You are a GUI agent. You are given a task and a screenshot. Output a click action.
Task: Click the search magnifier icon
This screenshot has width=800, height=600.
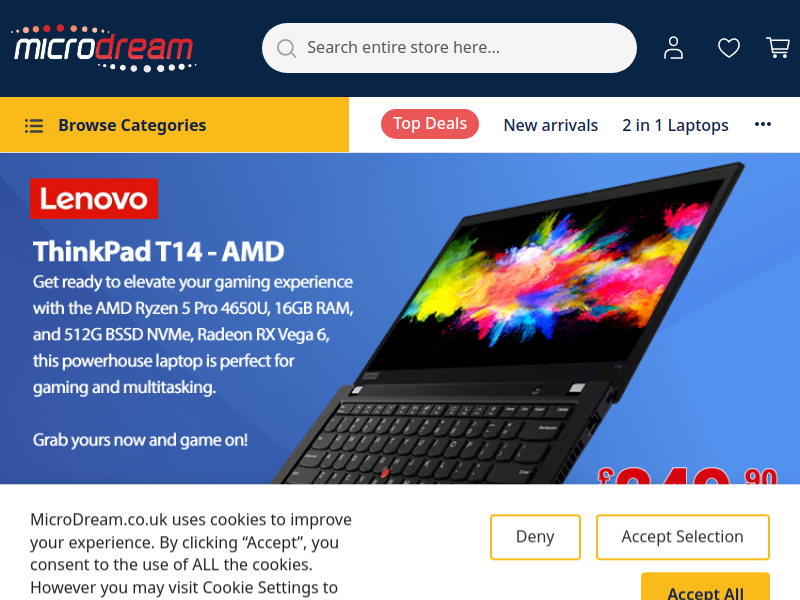(286, 48)
